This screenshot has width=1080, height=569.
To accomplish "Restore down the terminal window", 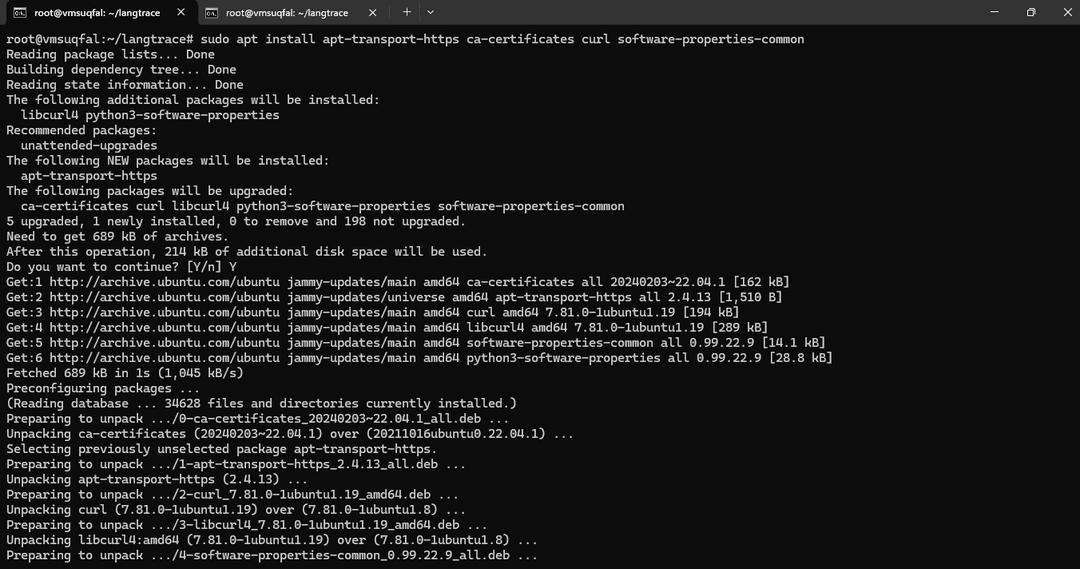I will pyautogui.click(x=1030, y=12).
